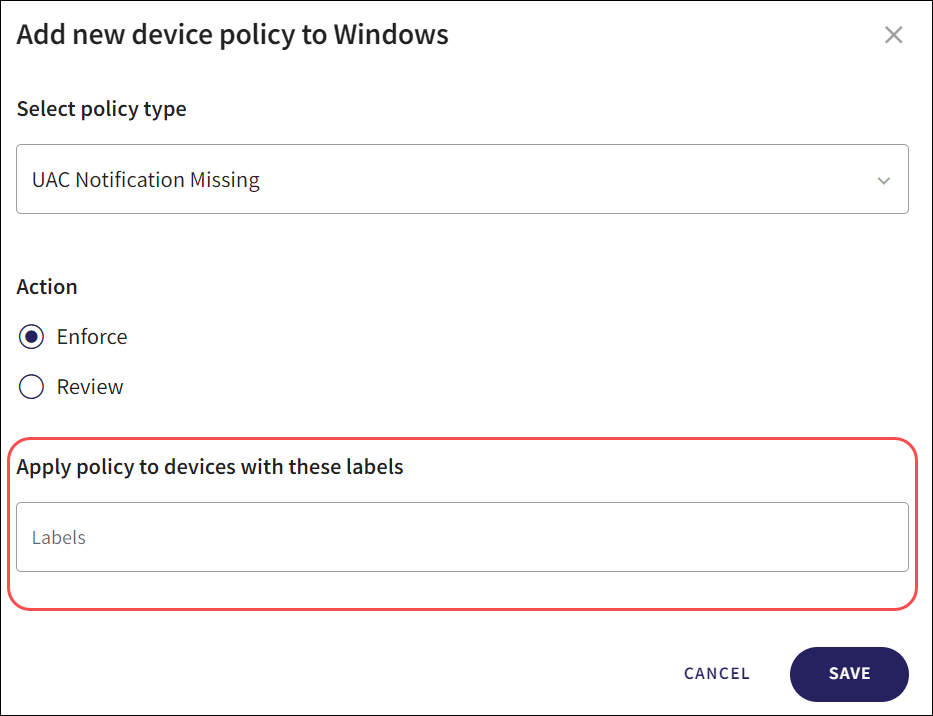Choose the Review radio button
Image resolution: width=933 pixels, height=716 pixels.
[32, 387]
